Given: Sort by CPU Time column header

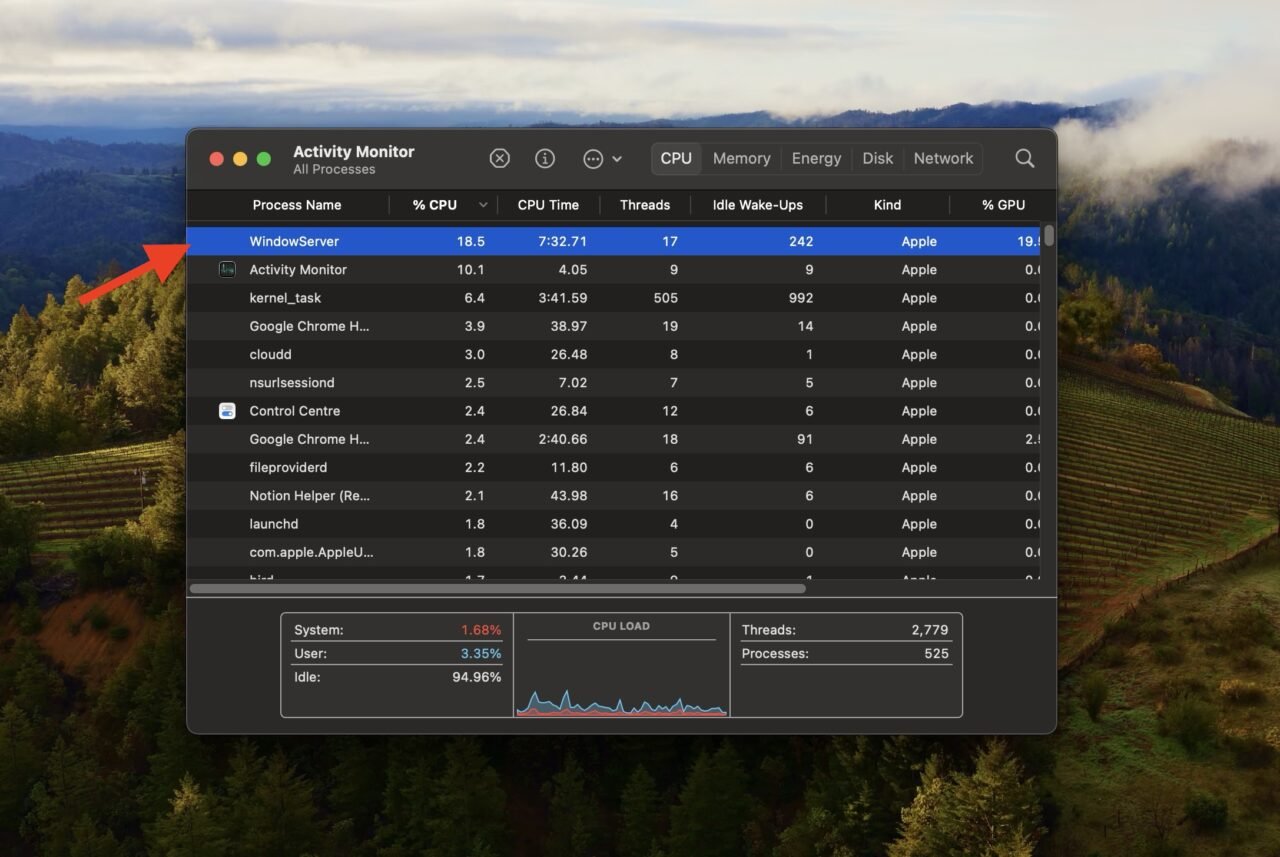Looking at the screenshot, I should (x=548, y=205).
